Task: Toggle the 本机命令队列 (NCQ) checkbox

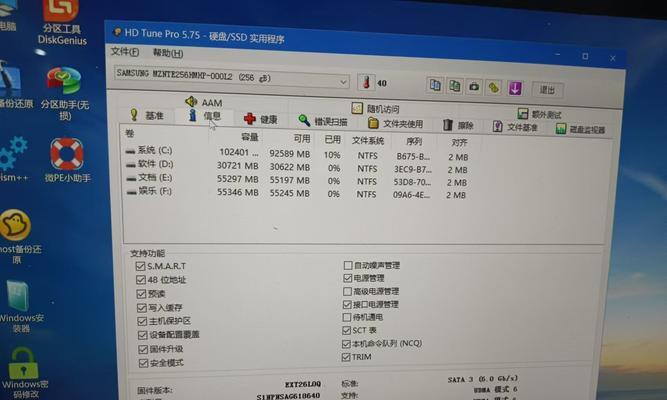Action: click(346, 343)
